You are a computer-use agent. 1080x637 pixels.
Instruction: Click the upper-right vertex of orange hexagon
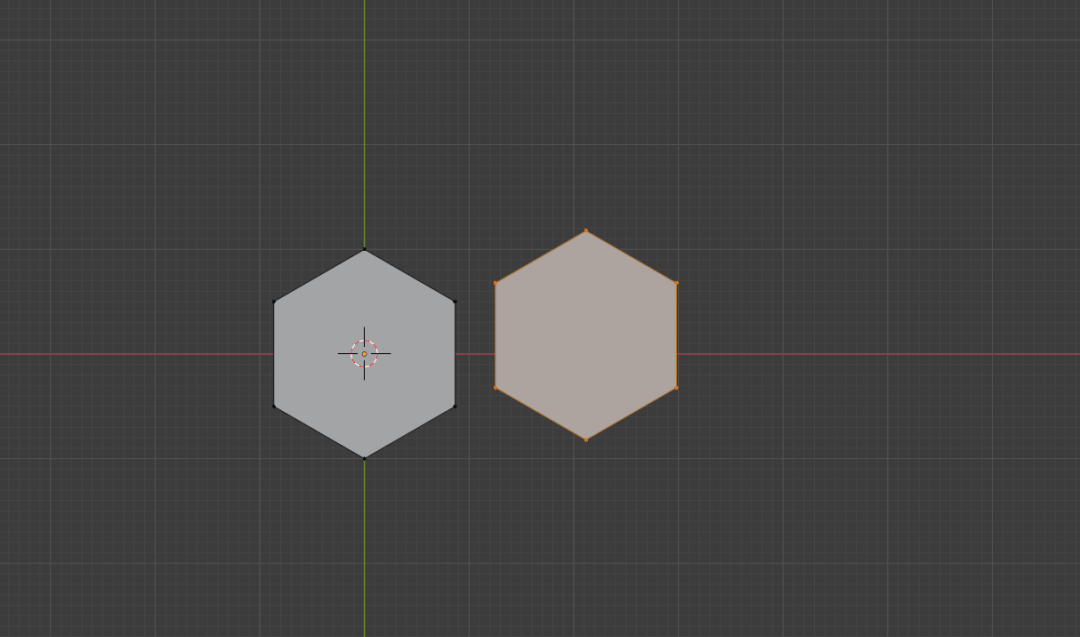coord(676,283)
